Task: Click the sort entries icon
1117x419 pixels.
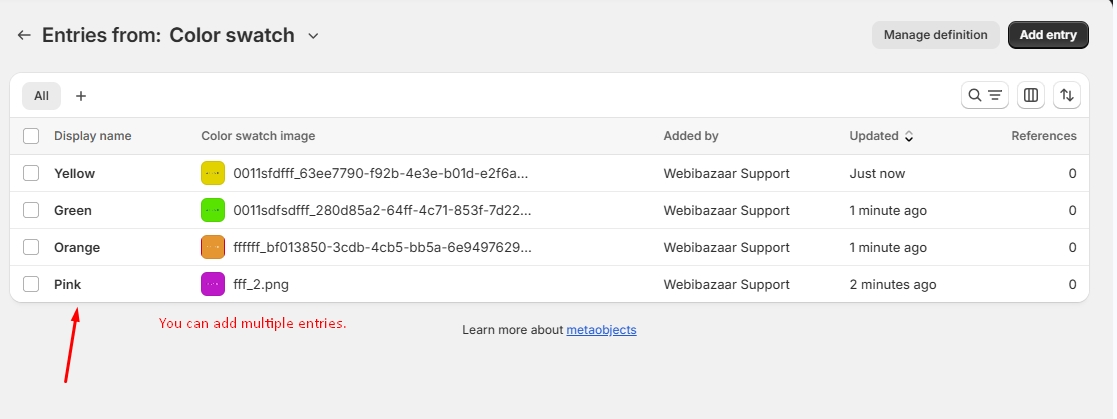Action: (x=1067, y=96)
